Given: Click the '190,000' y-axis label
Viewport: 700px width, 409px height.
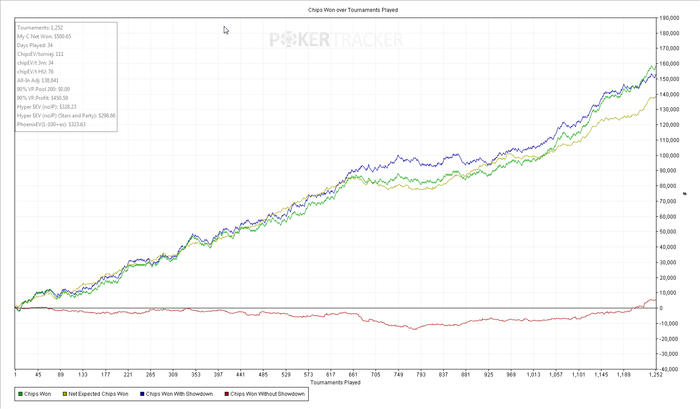Looking at the screenshot, I should [669, 18].
